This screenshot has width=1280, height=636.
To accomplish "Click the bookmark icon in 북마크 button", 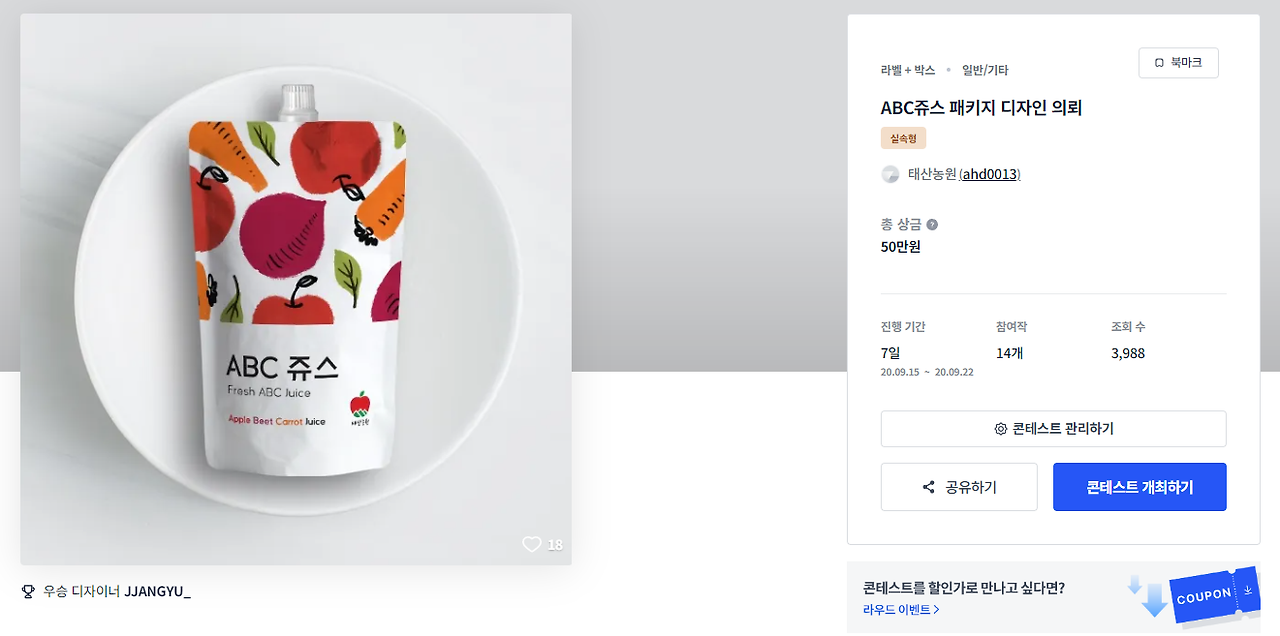I will coord(1159,63).
